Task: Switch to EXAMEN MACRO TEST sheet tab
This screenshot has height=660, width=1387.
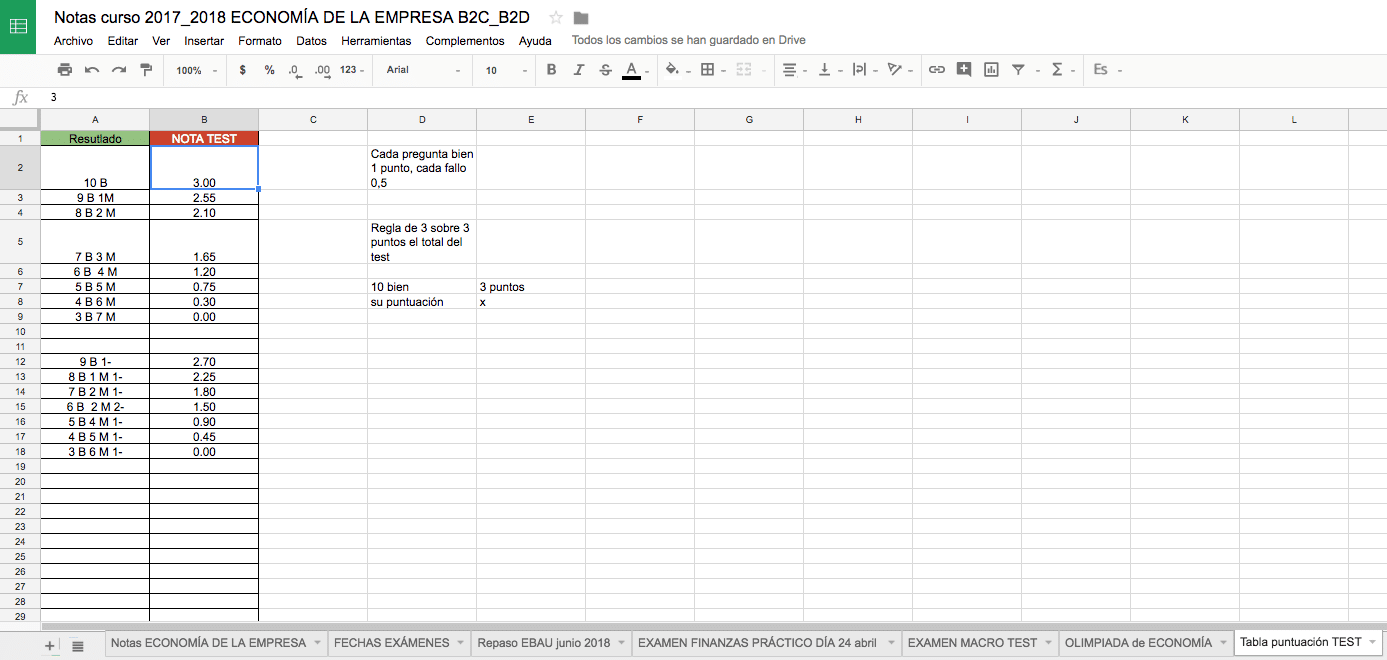Action: (x=980, y=643)
